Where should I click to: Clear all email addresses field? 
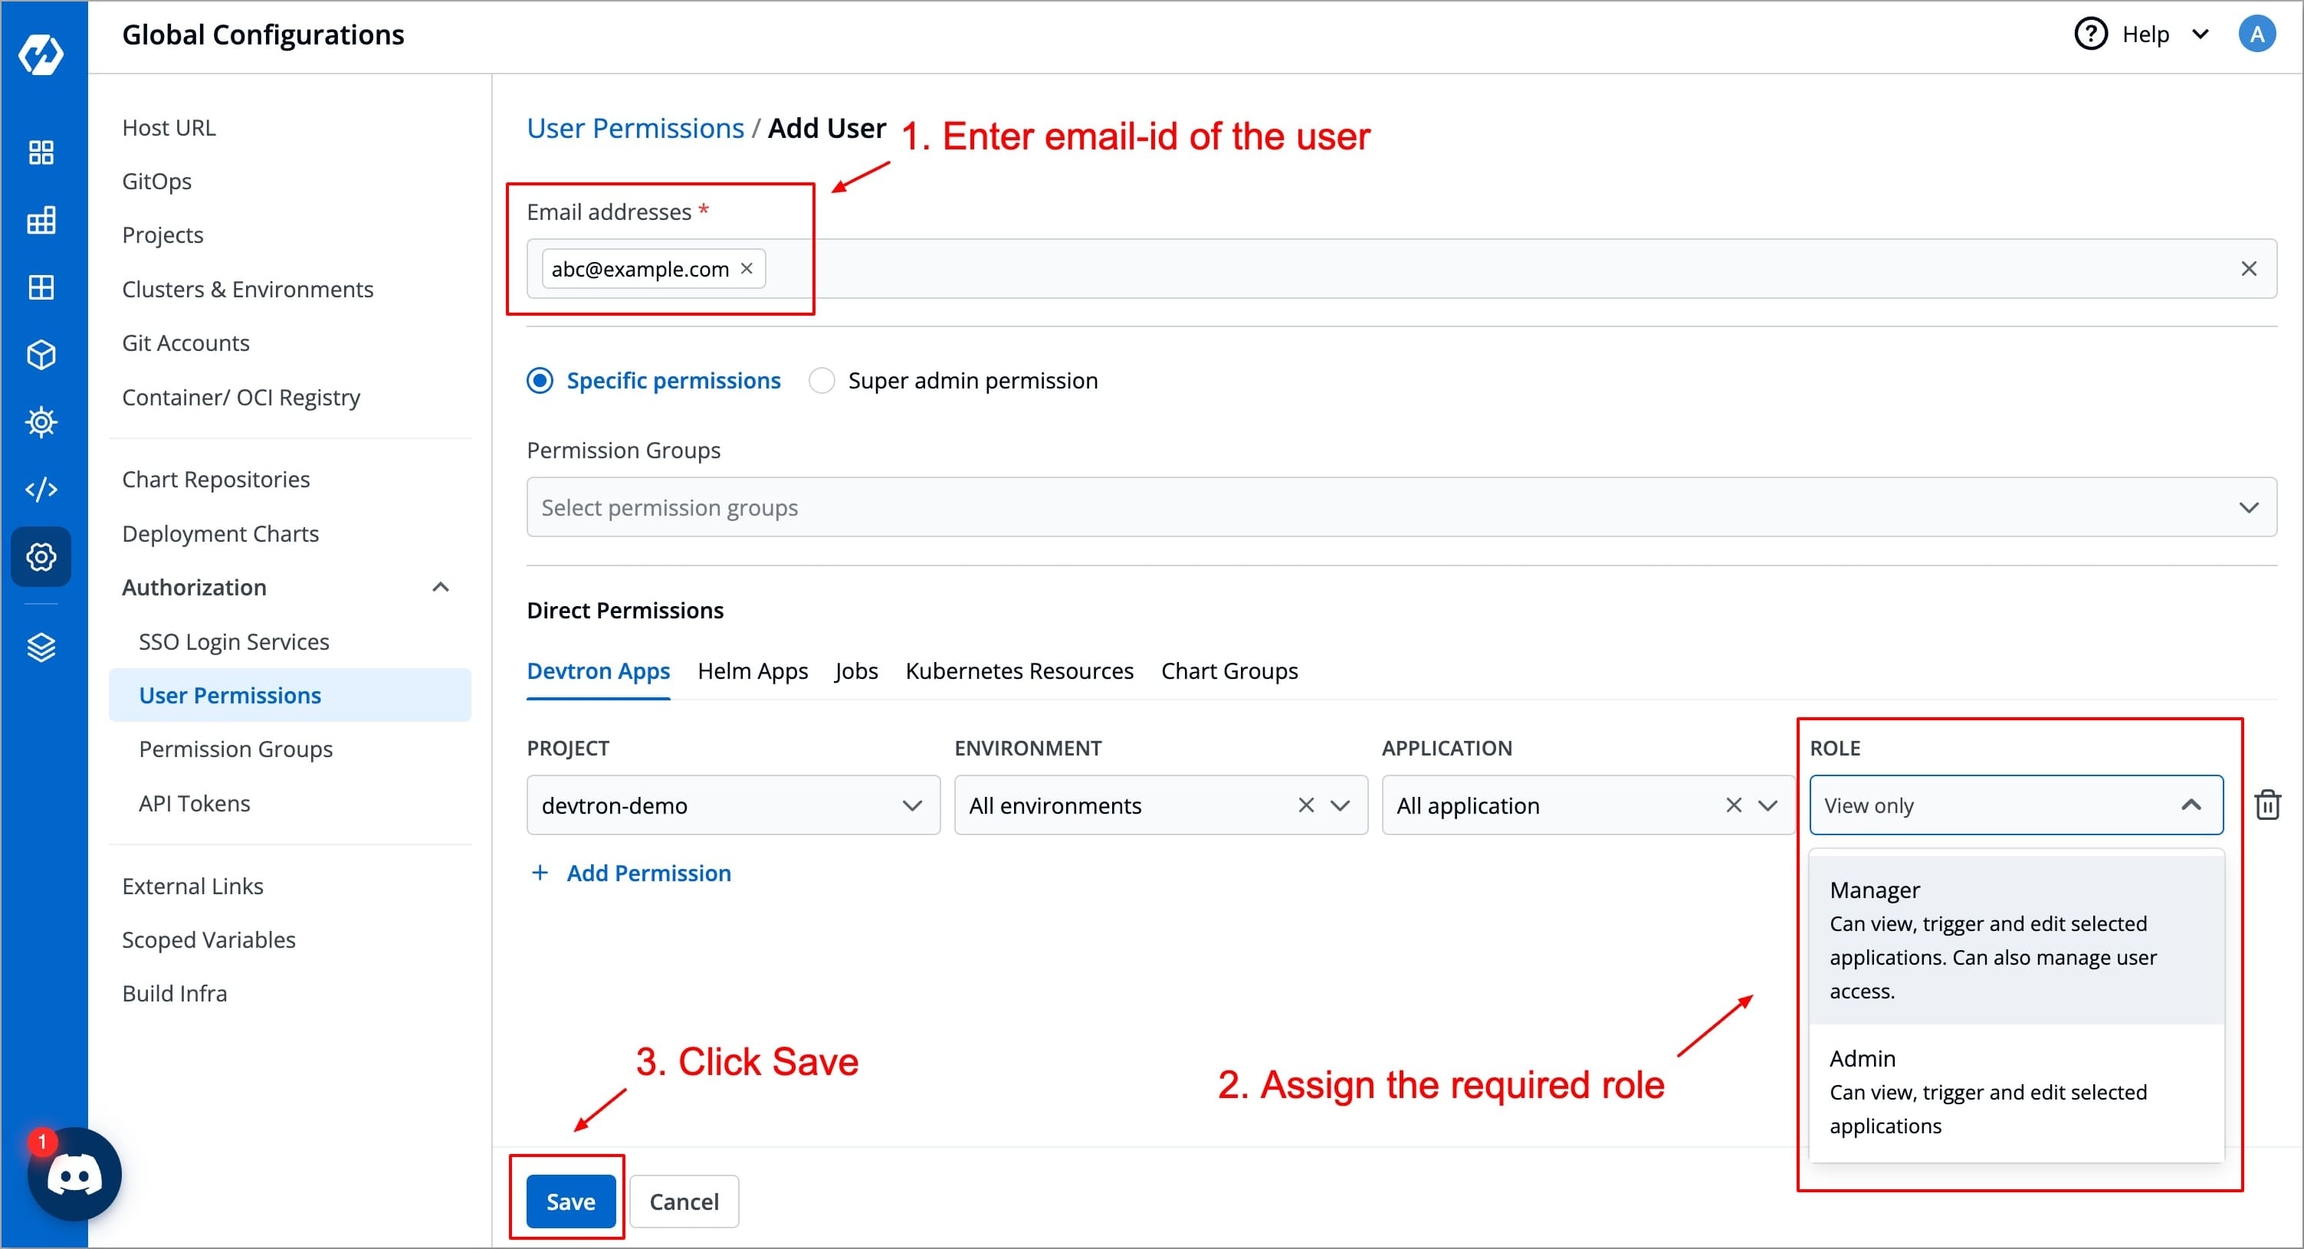pos(2249,268)
